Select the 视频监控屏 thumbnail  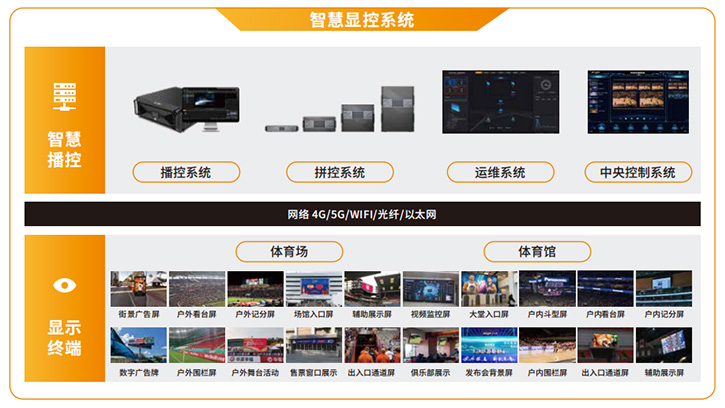[x=430, y=288]
